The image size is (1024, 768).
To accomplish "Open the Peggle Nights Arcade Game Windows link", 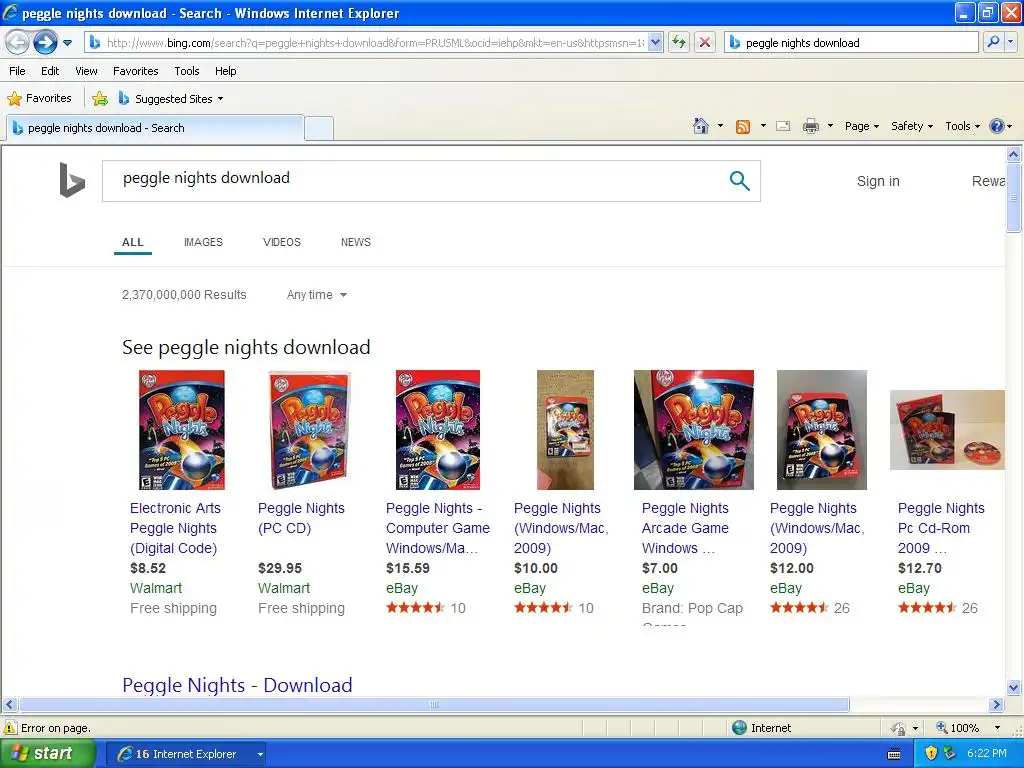I will 685,528.
